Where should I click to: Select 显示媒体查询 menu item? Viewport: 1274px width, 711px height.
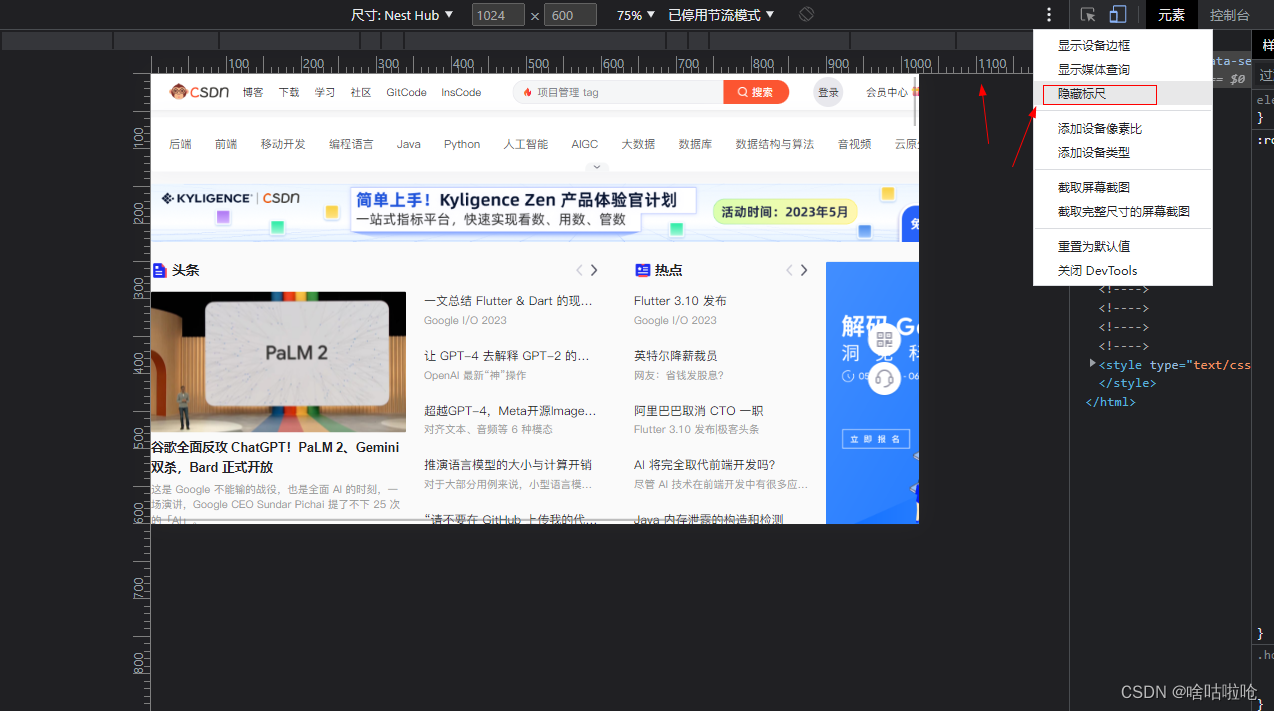1123,69
